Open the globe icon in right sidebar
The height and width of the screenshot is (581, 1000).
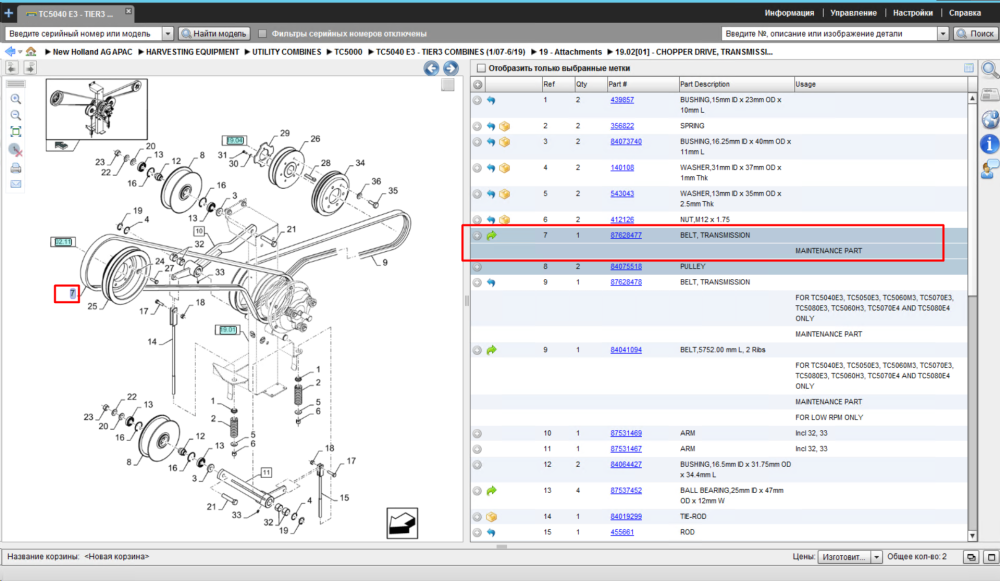click(990, 119)
